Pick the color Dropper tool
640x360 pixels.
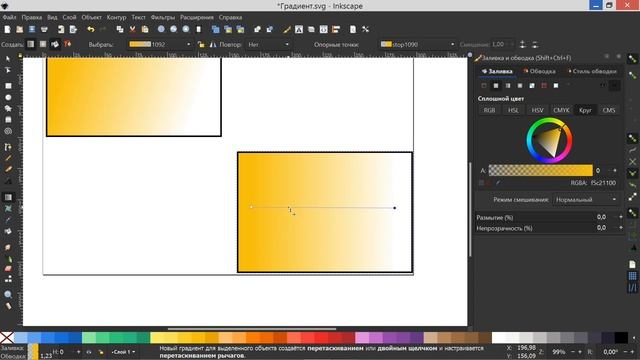[x=8, y=220]
